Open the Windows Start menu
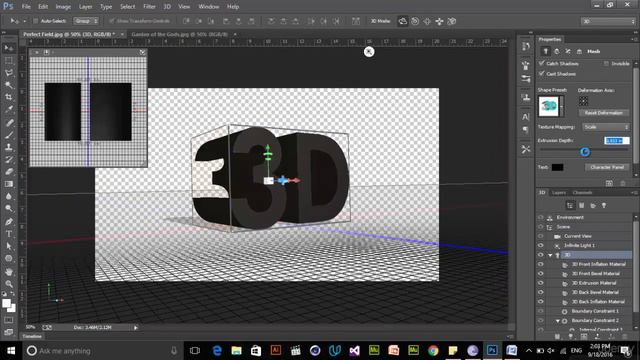The width and height of the screenshot is (640, 360). tap(11, 351)
